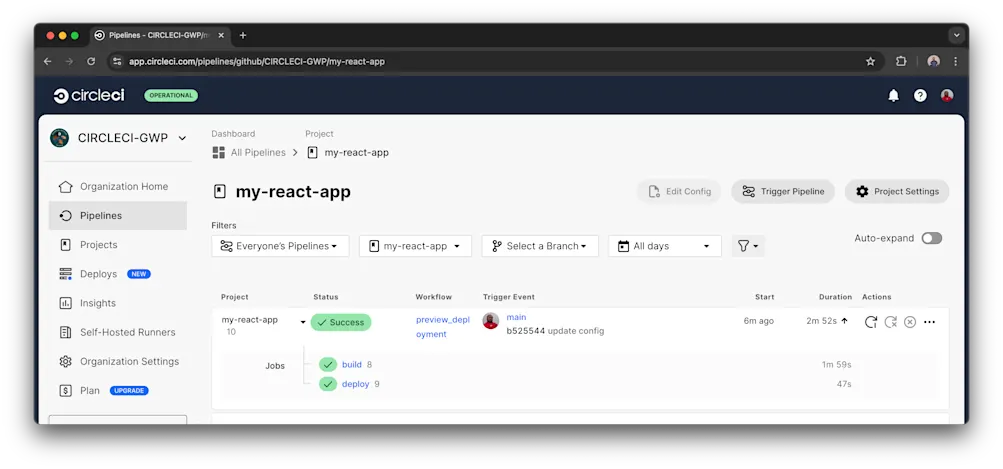Open Project Settings

[897, 191]
